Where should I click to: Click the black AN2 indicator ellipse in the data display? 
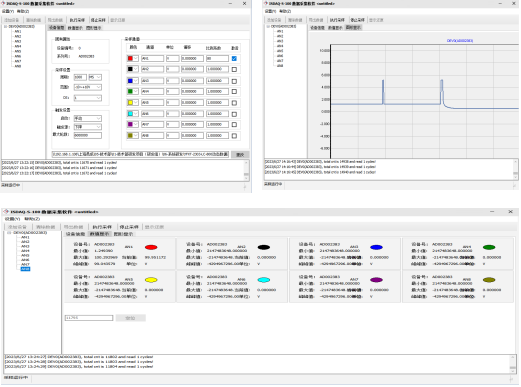pos(264,247)
